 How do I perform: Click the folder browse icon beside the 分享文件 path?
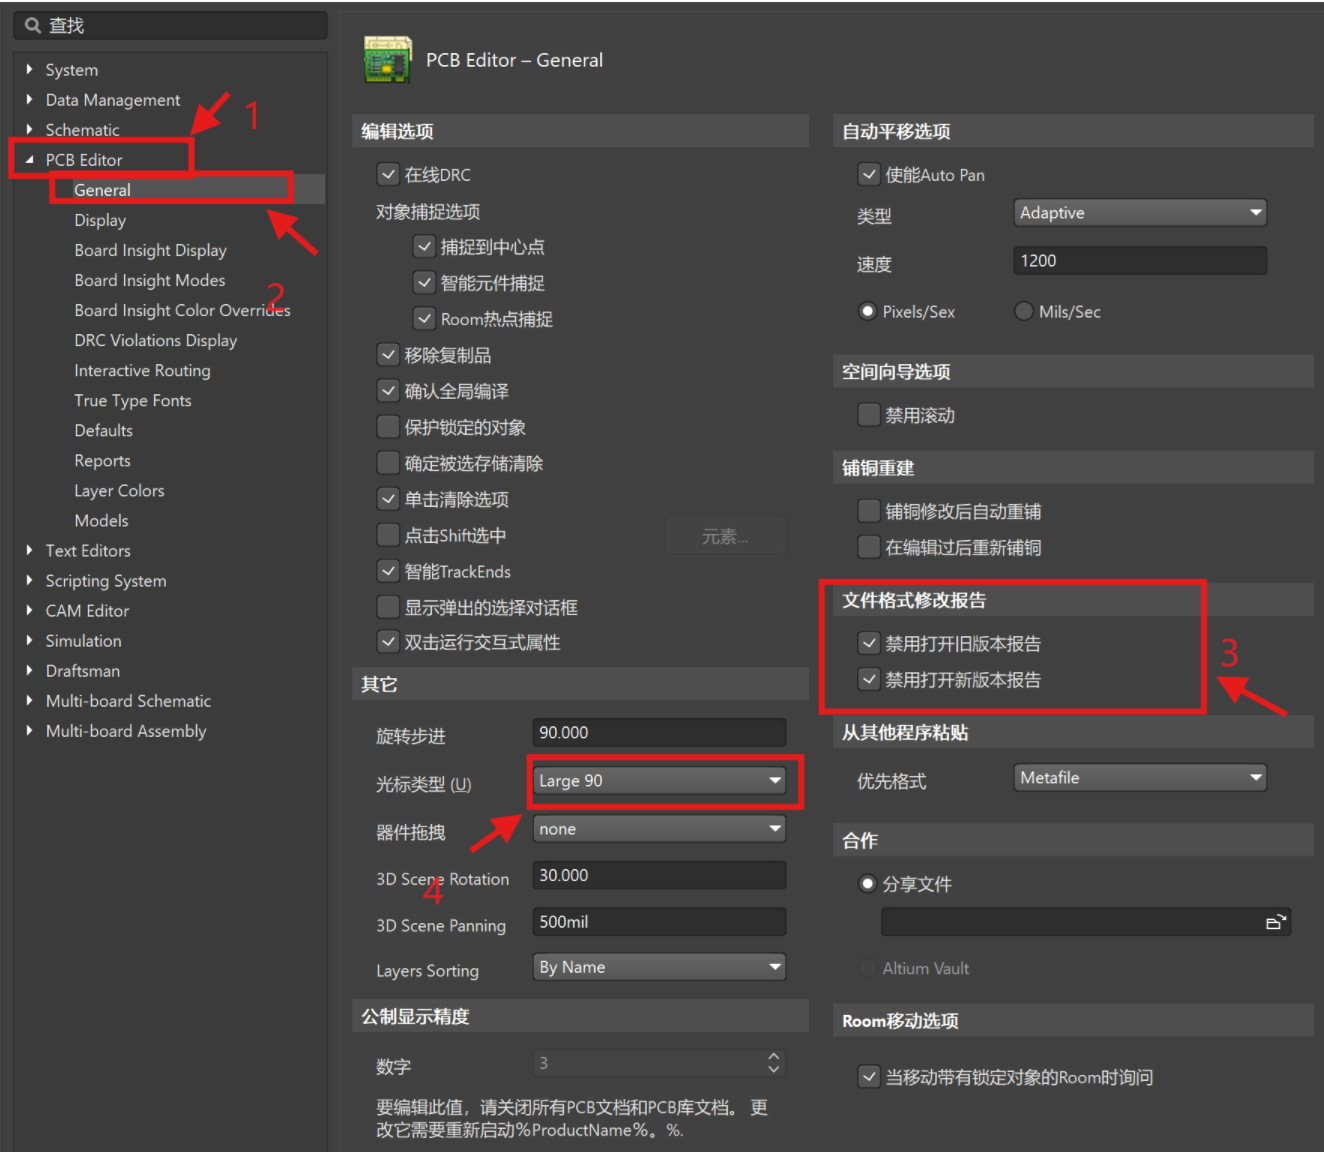1276,921
